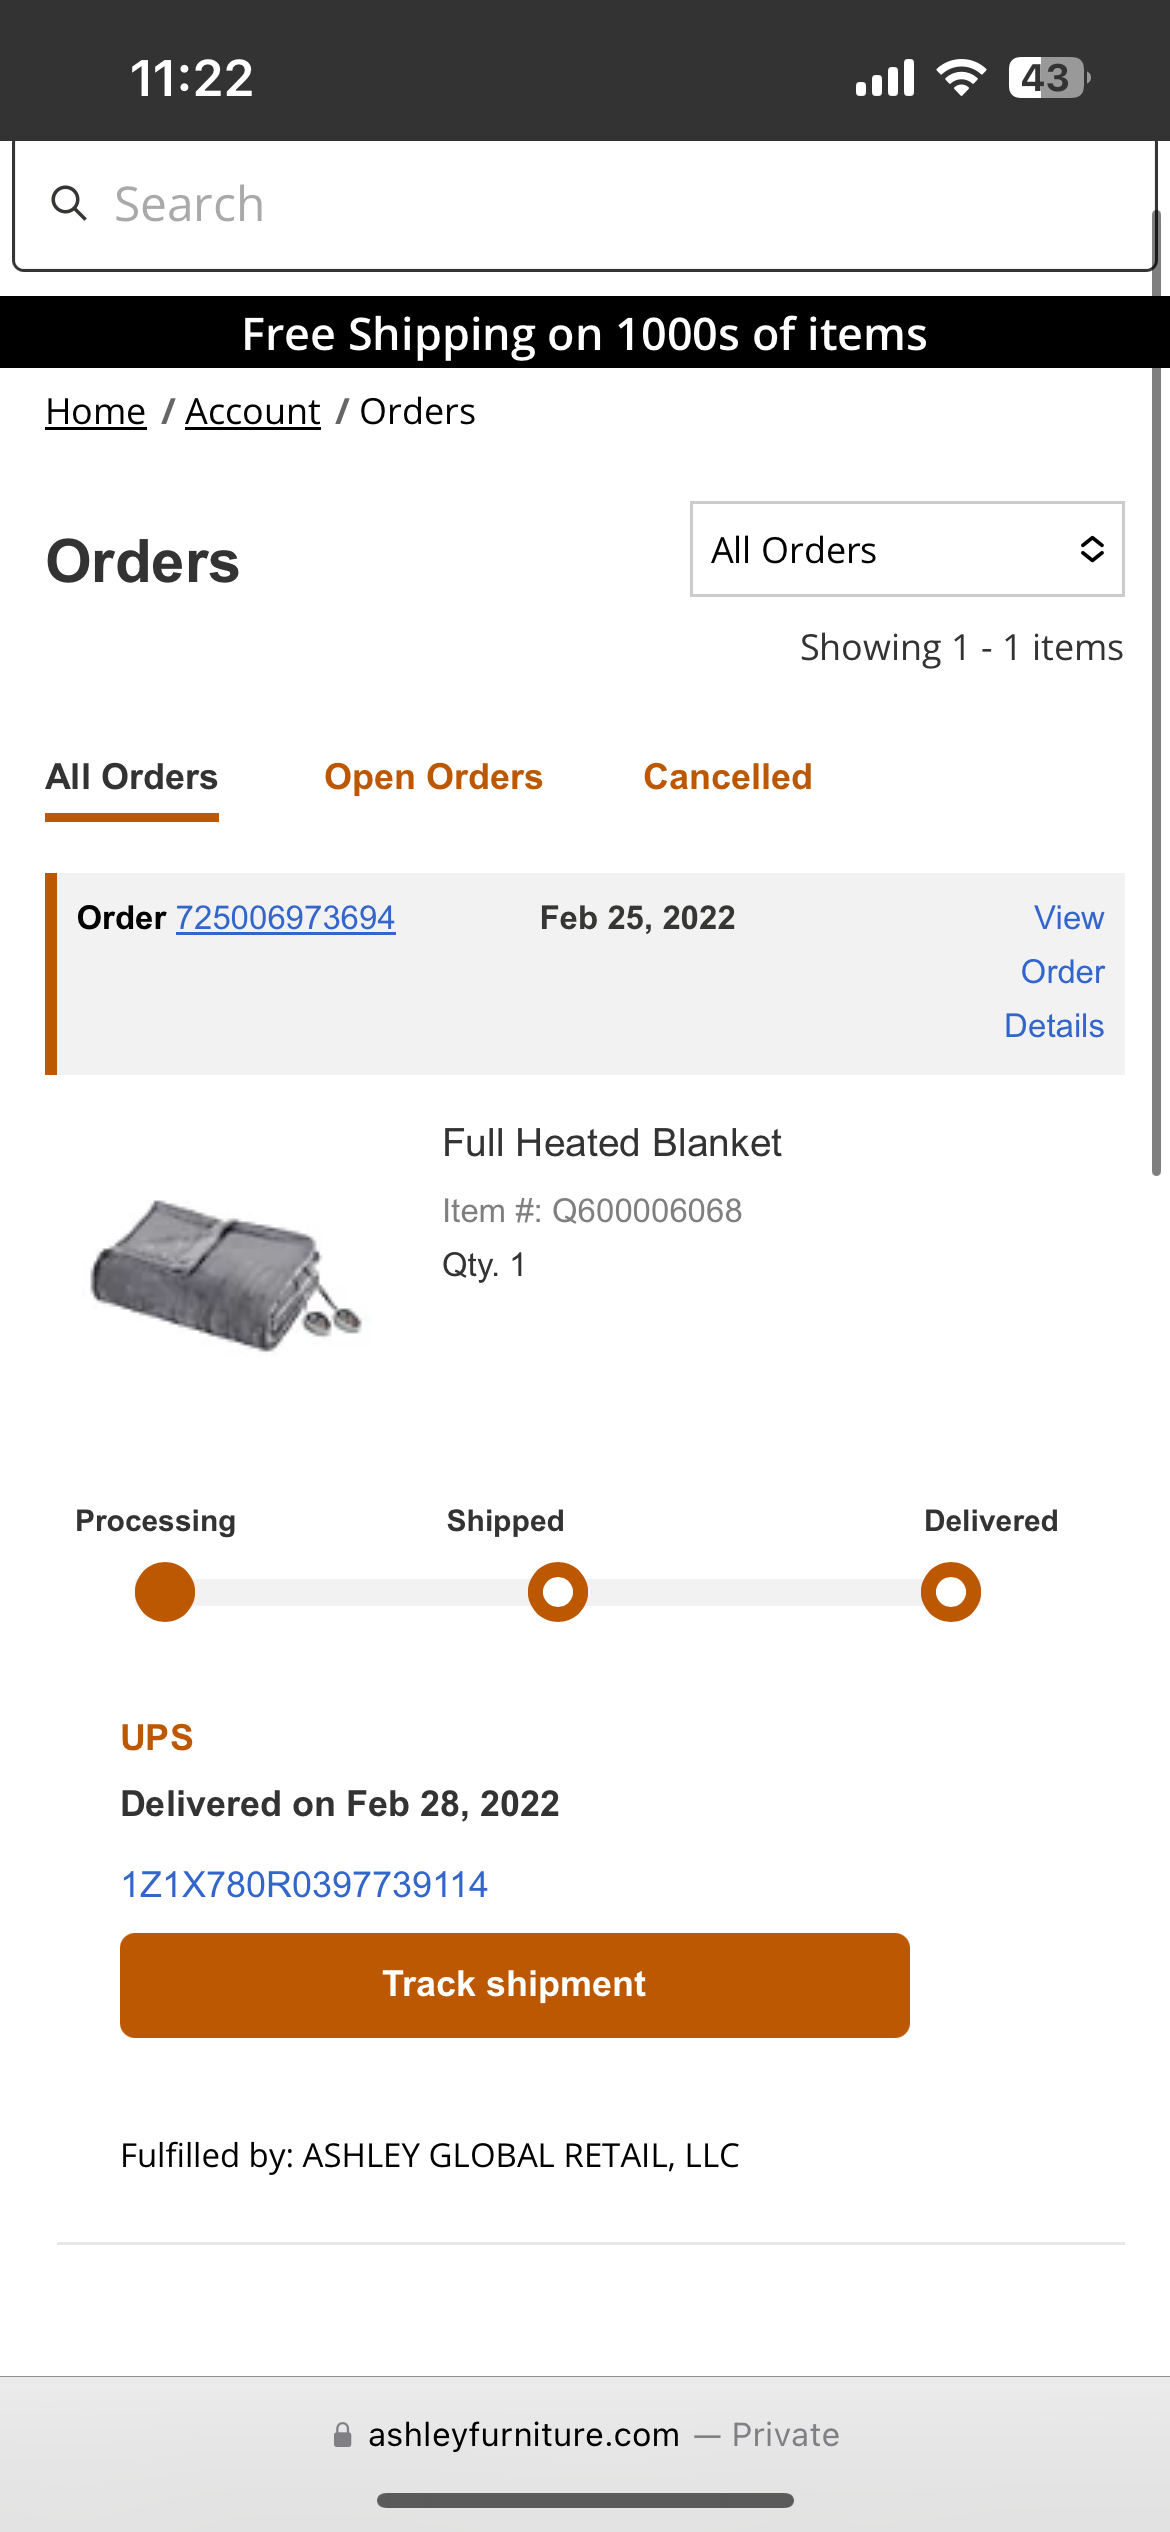Go to Account breadcrumb link
This screenshot has width=1170, height=2532.
click(x=253, y=412)
